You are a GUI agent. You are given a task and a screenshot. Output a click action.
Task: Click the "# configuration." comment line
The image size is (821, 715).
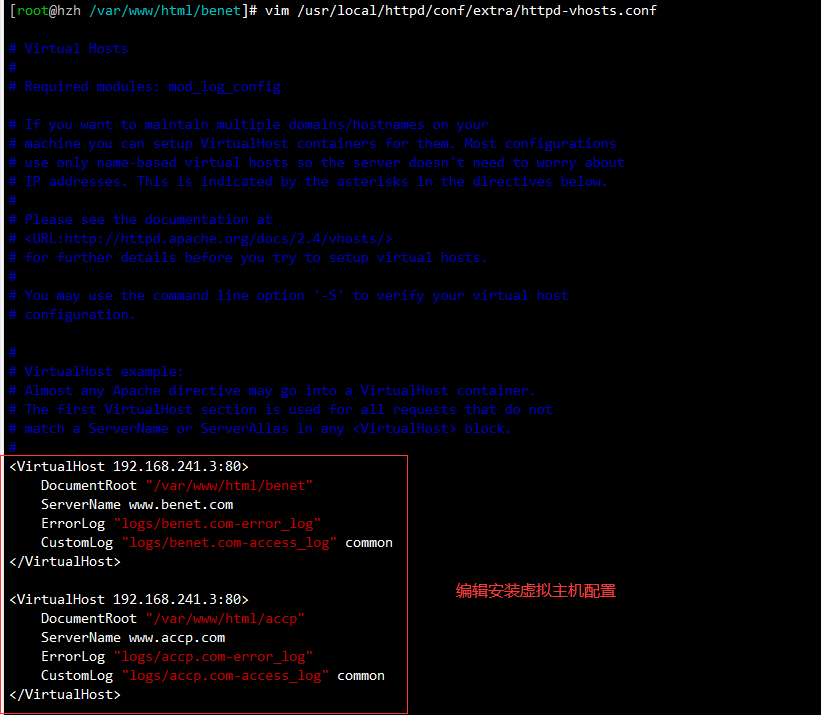coord(72,315)
